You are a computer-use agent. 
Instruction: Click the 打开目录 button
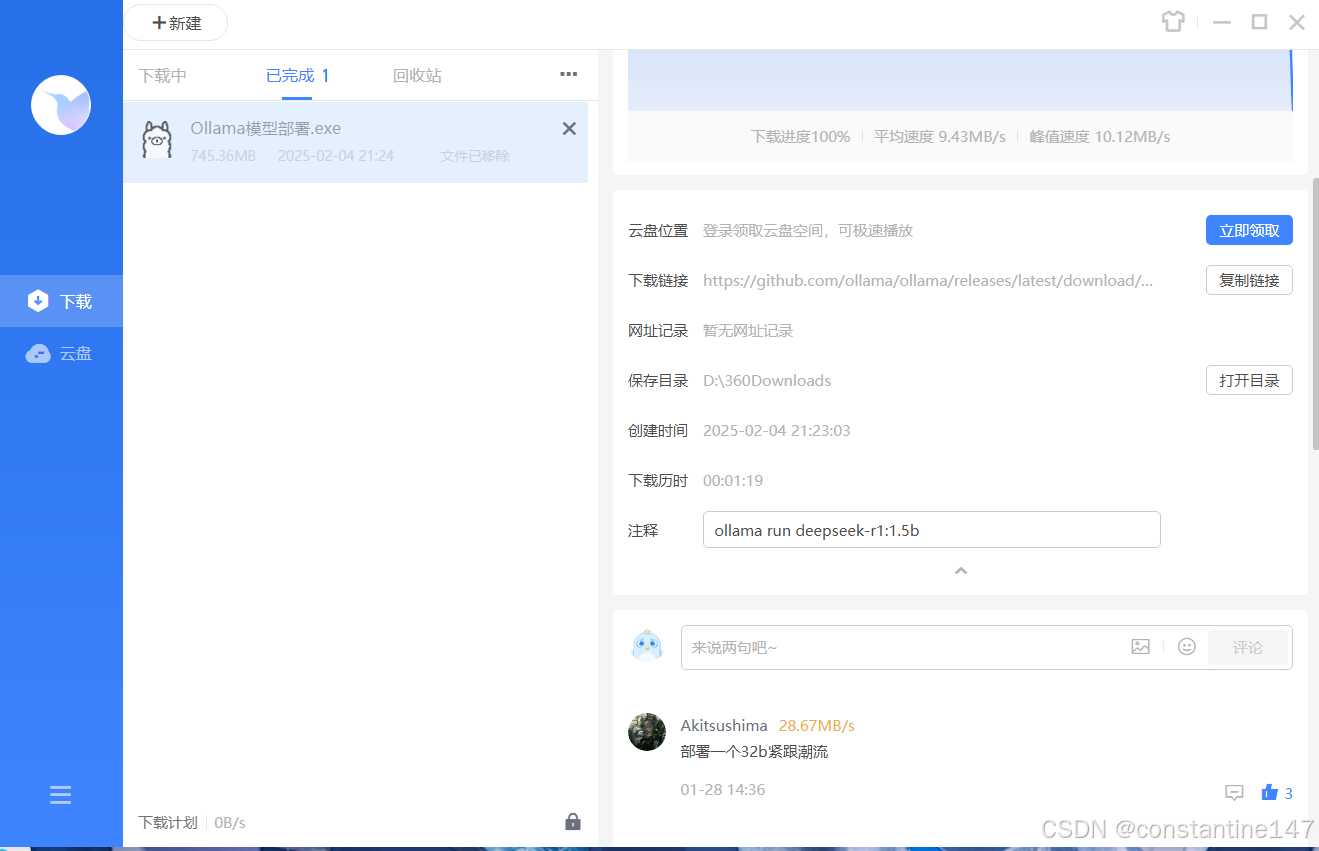(x=1249, y=380)
